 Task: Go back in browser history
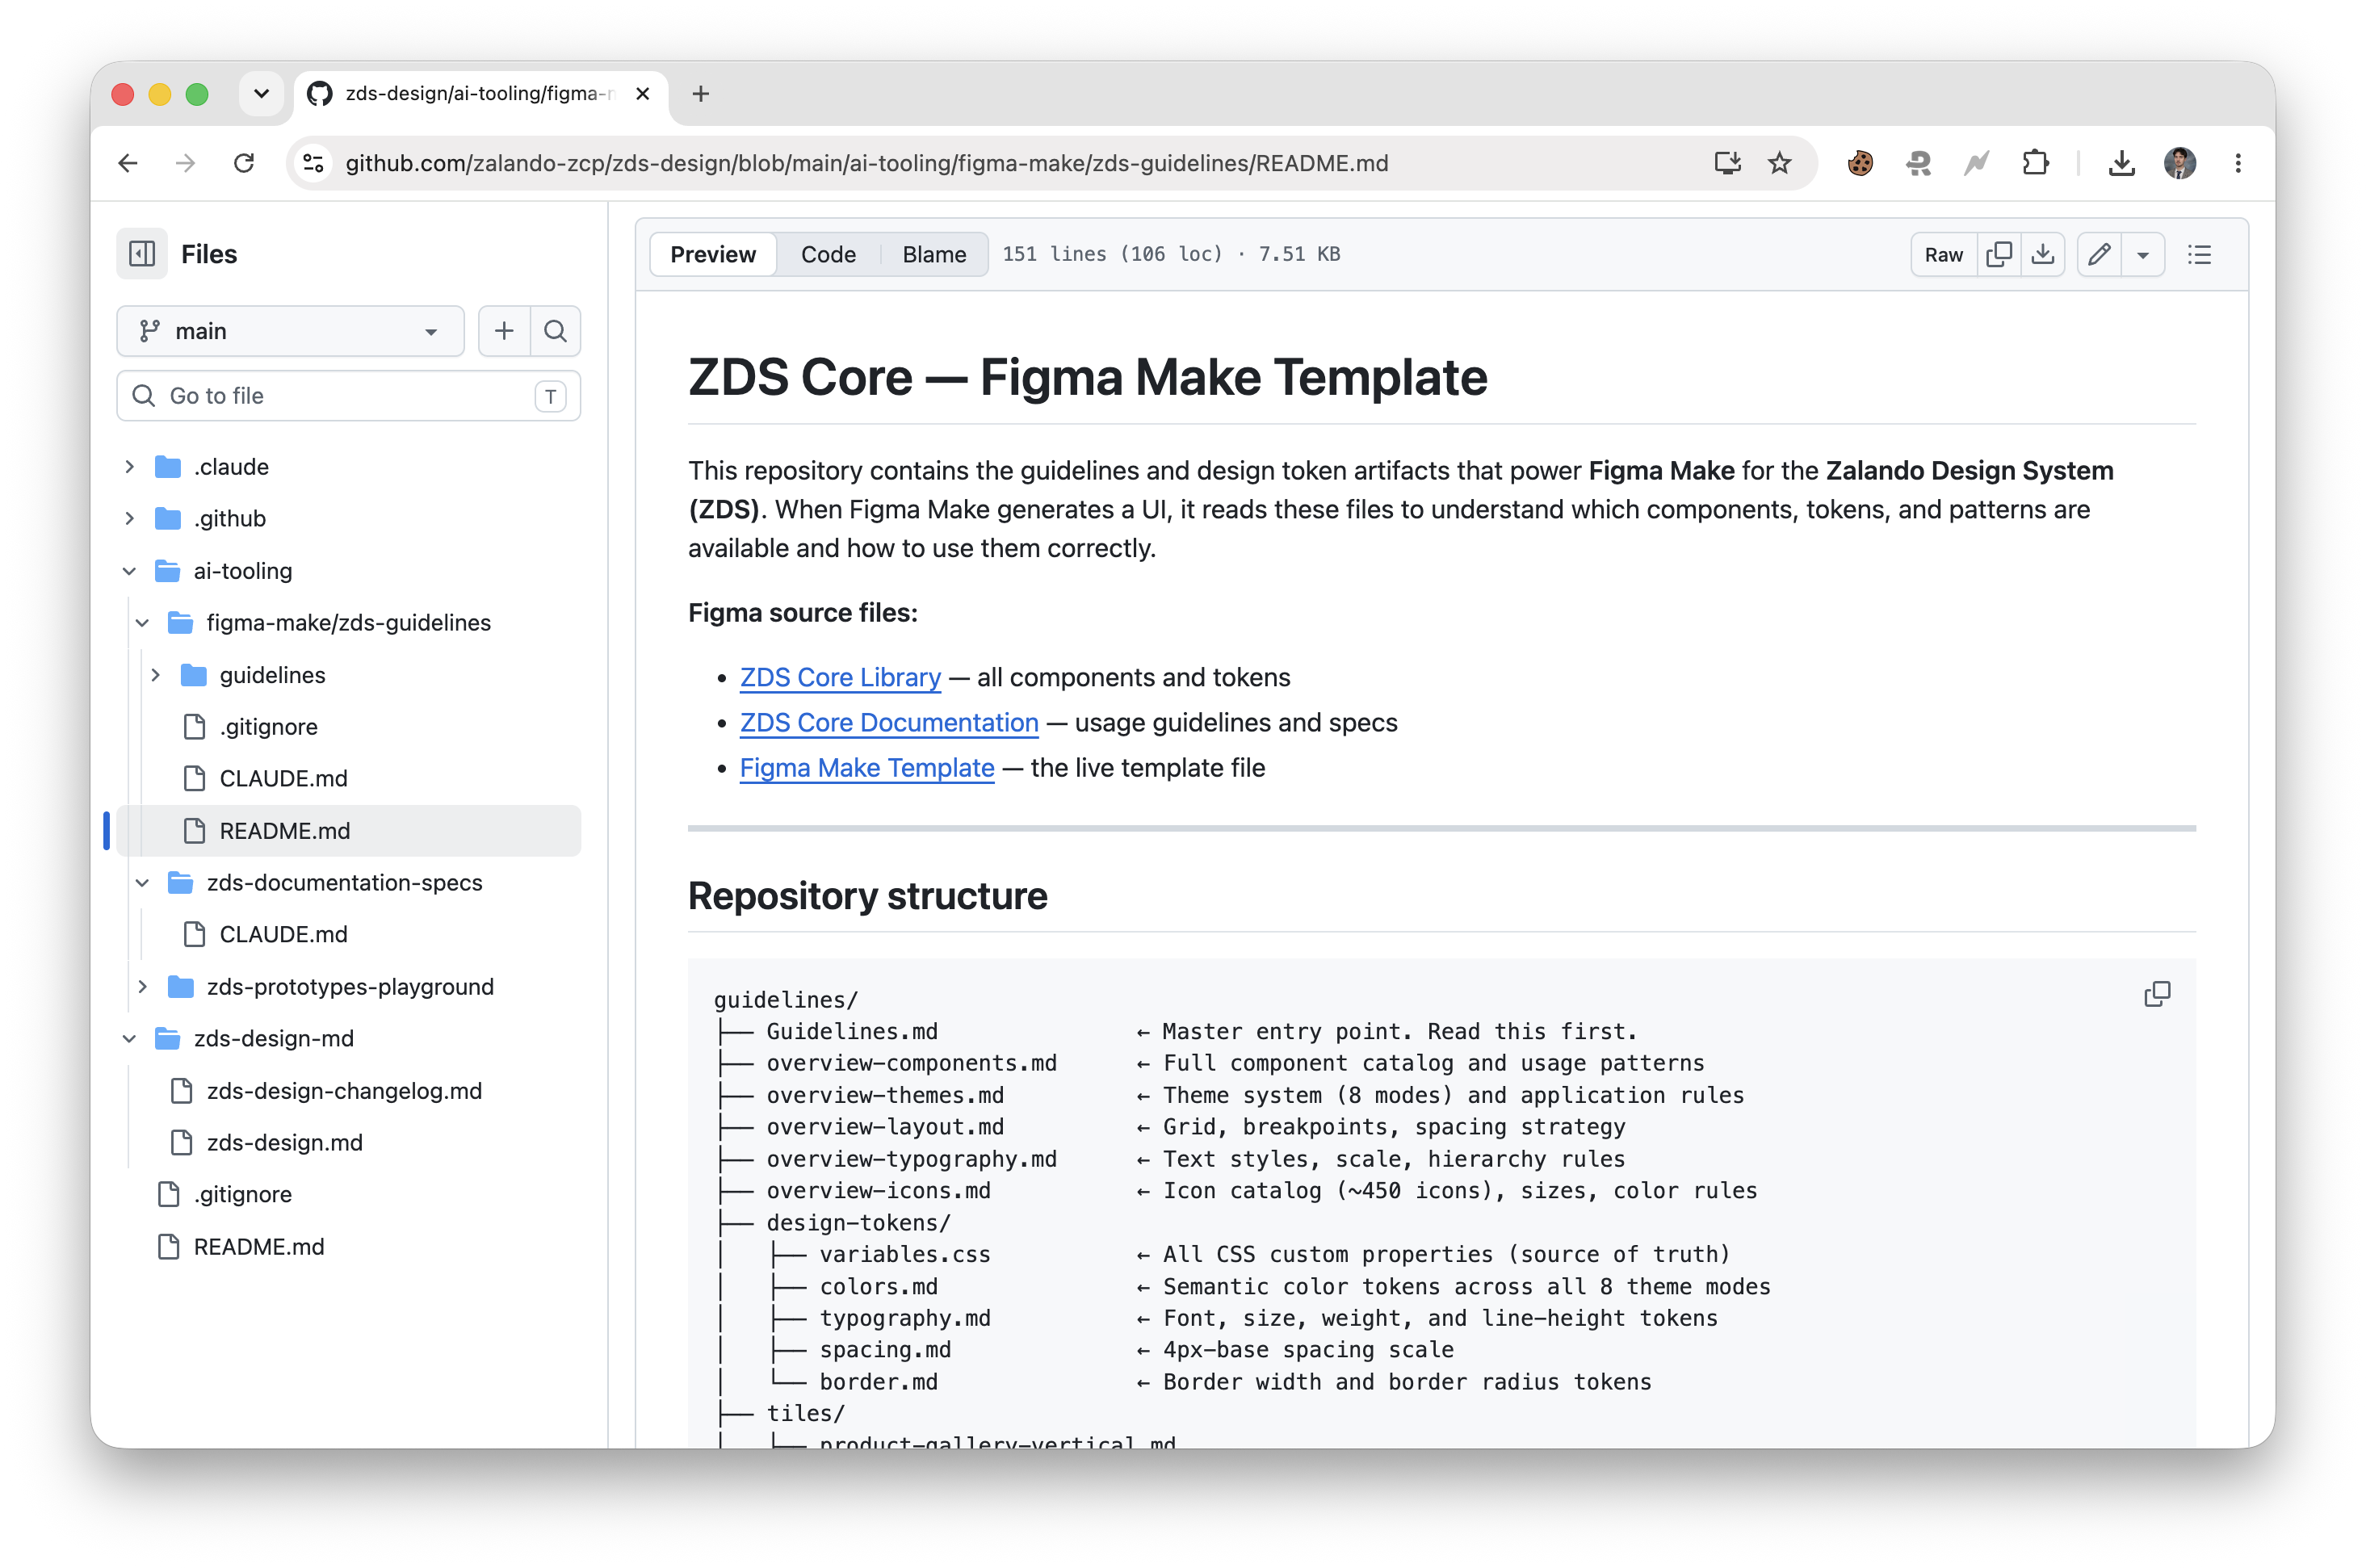(128, 163)
